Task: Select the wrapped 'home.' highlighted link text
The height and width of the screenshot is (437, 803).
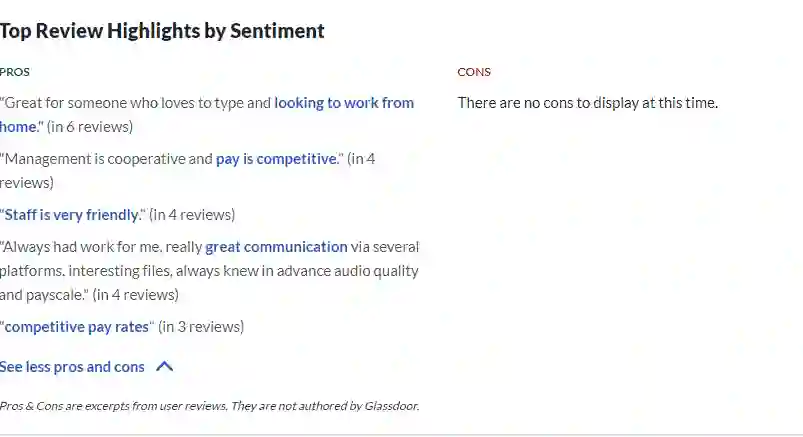Action: (19, 127)
